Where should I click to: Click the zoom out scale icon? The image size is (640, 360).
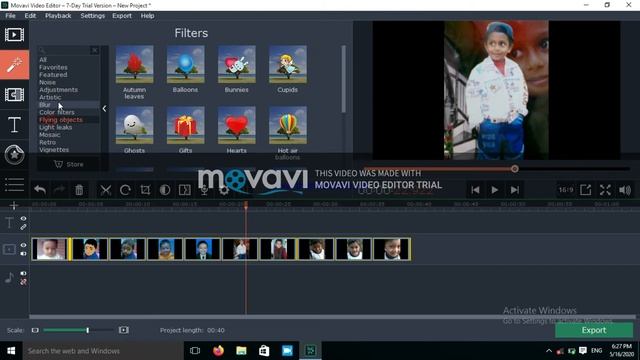point(35,330)
